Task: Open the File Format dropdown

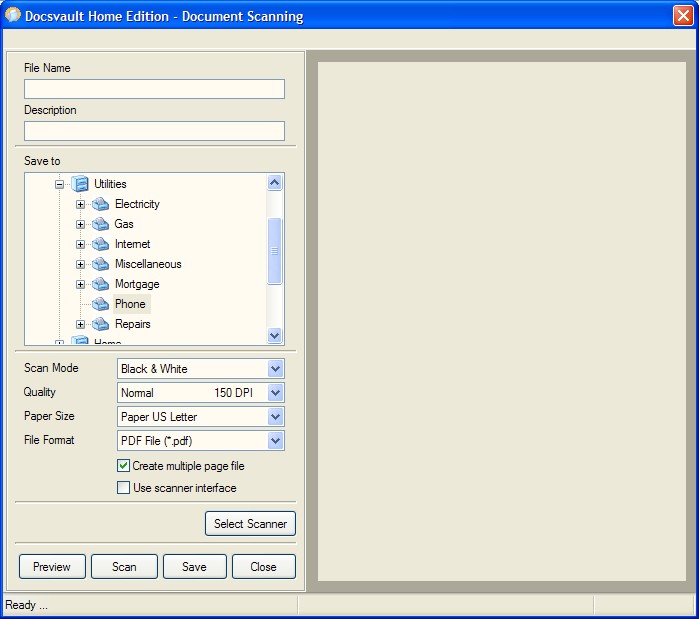Action: pyautogui.click(x=275, y=441)
